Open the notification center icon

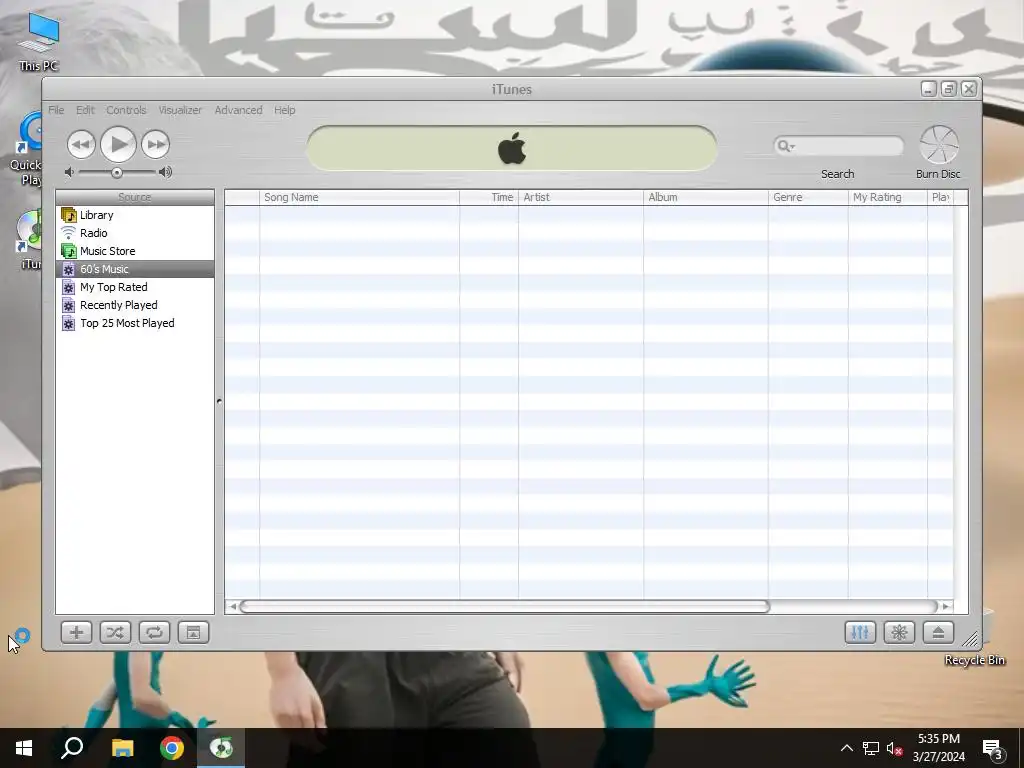click(993, 750)
